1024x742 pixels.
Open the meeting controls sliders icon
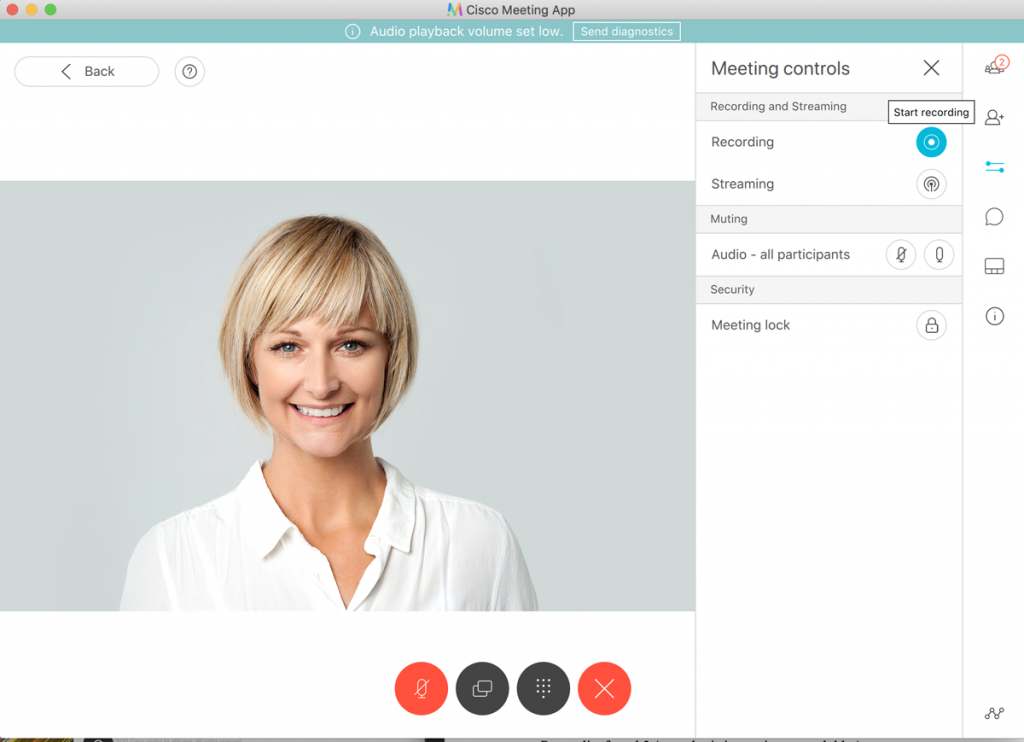pos(994,167)
